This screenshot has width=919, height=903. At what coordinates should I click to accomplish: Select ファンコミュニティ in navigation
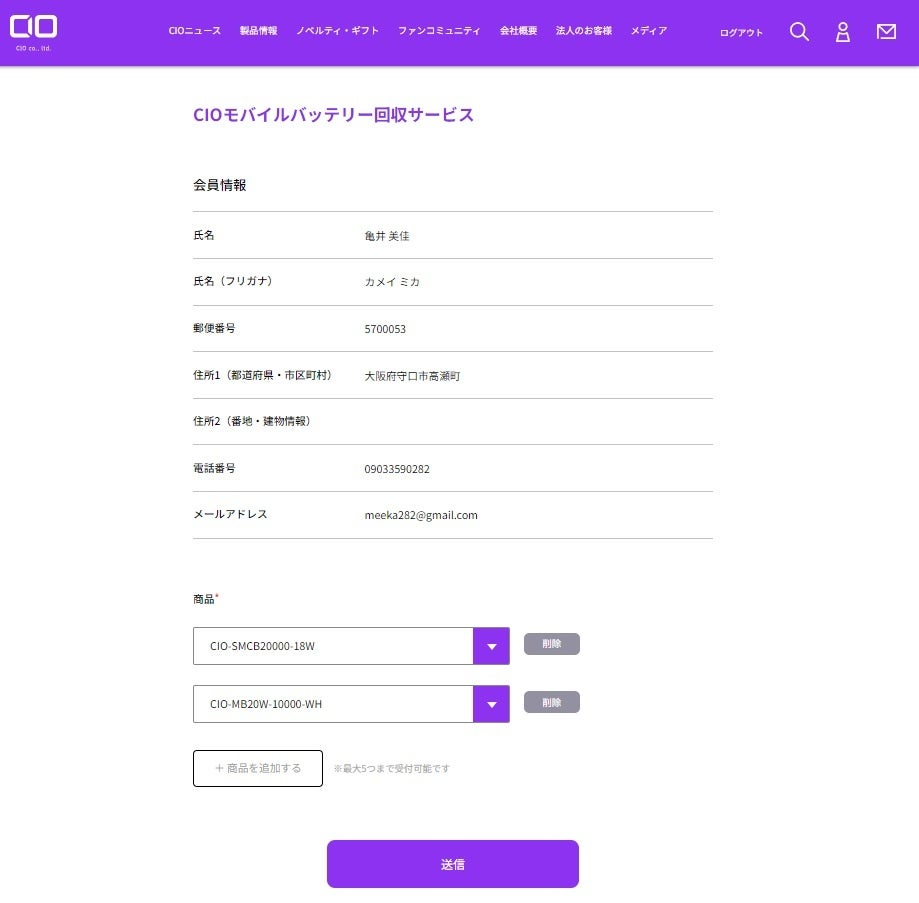point(439,31)
